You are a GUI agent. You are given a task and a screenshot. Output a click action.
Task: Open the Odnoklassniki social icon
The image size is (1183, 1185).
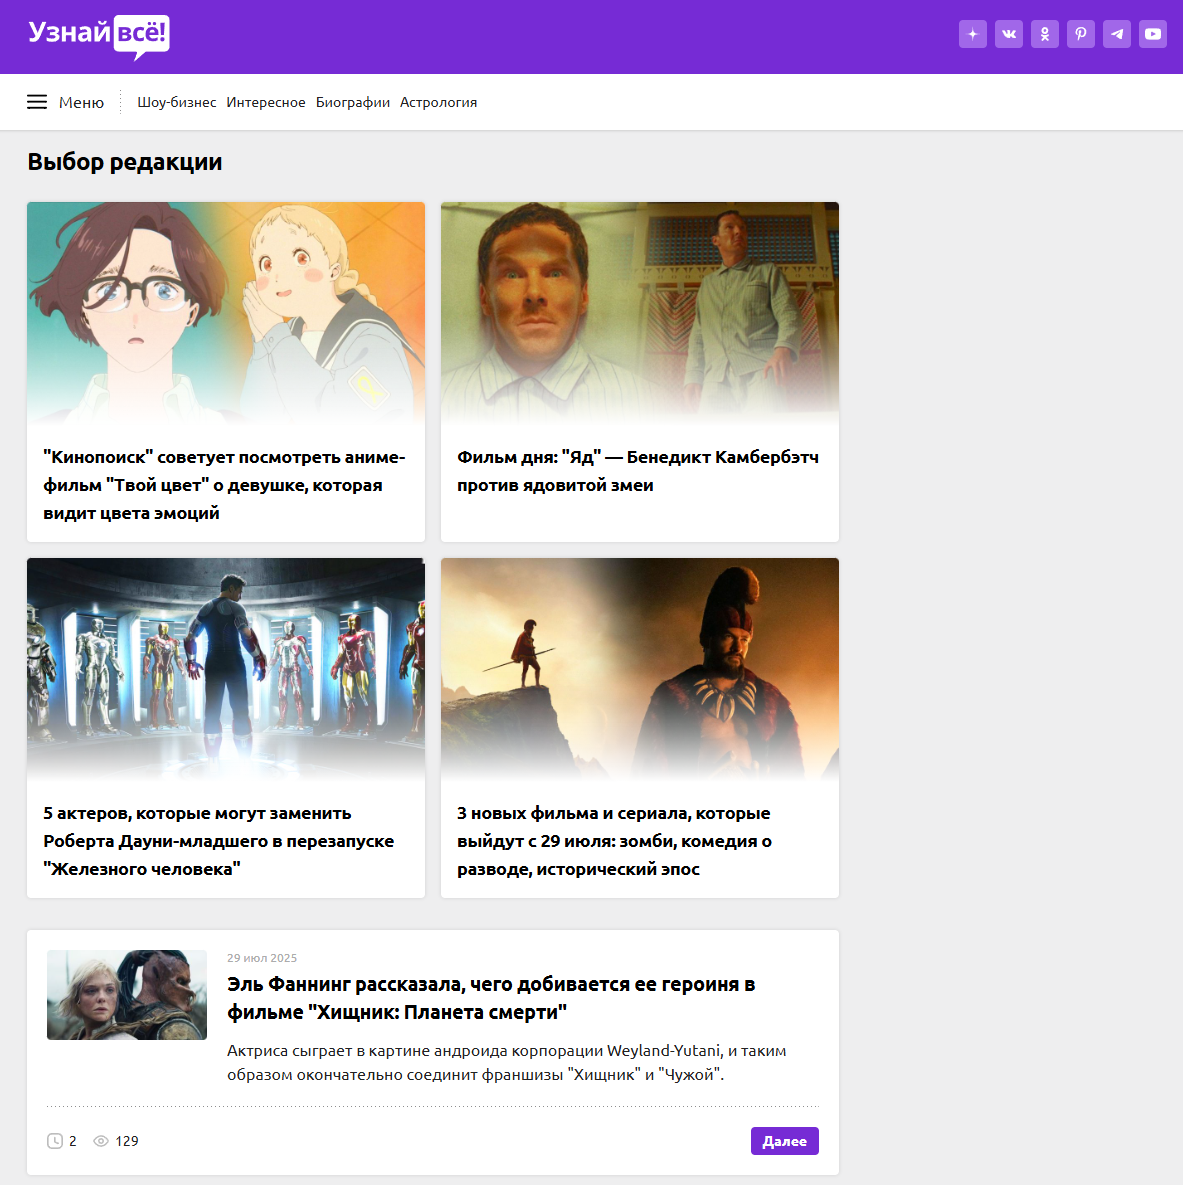pyautogui.click(x=1045, y=34)
